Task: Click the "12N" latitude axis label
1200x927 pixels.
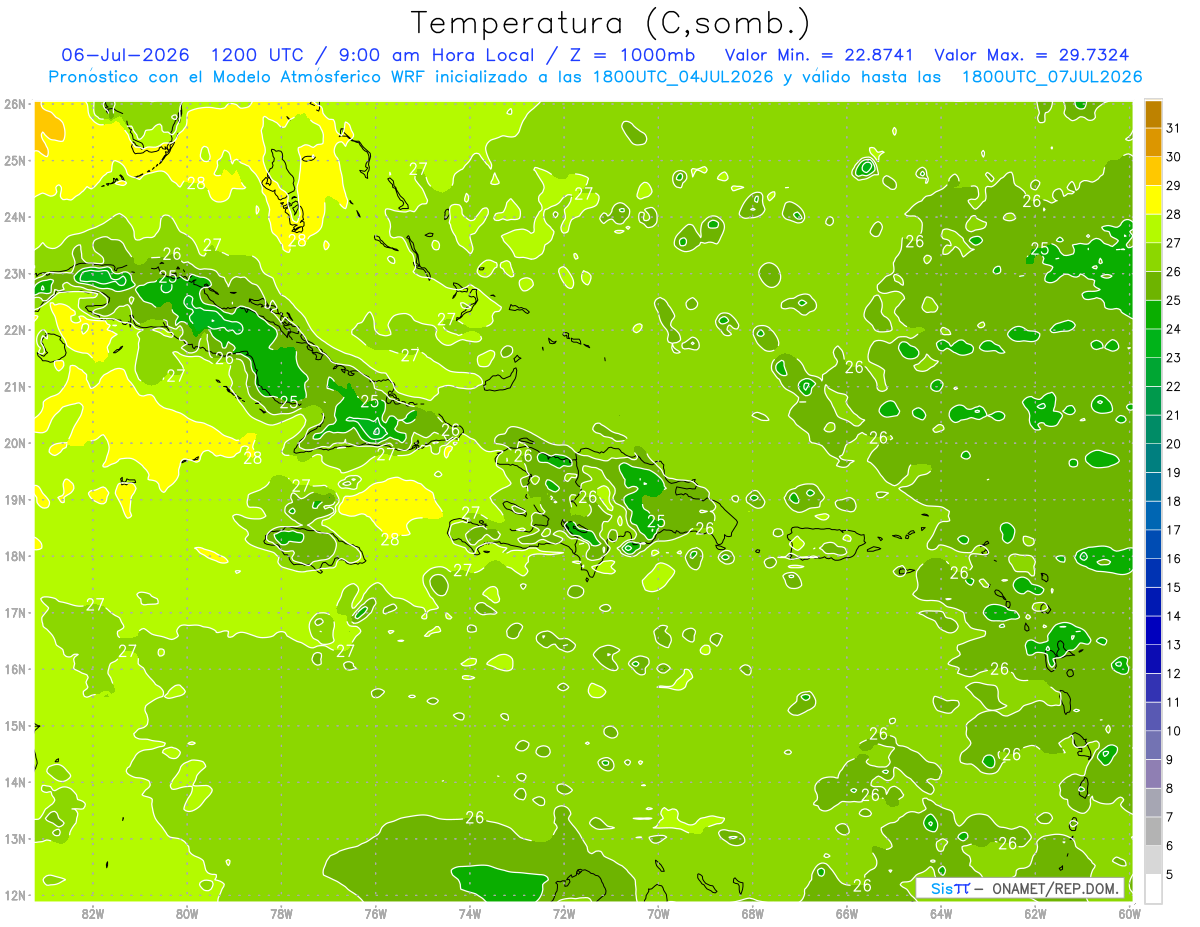Action: coord(15,895)
